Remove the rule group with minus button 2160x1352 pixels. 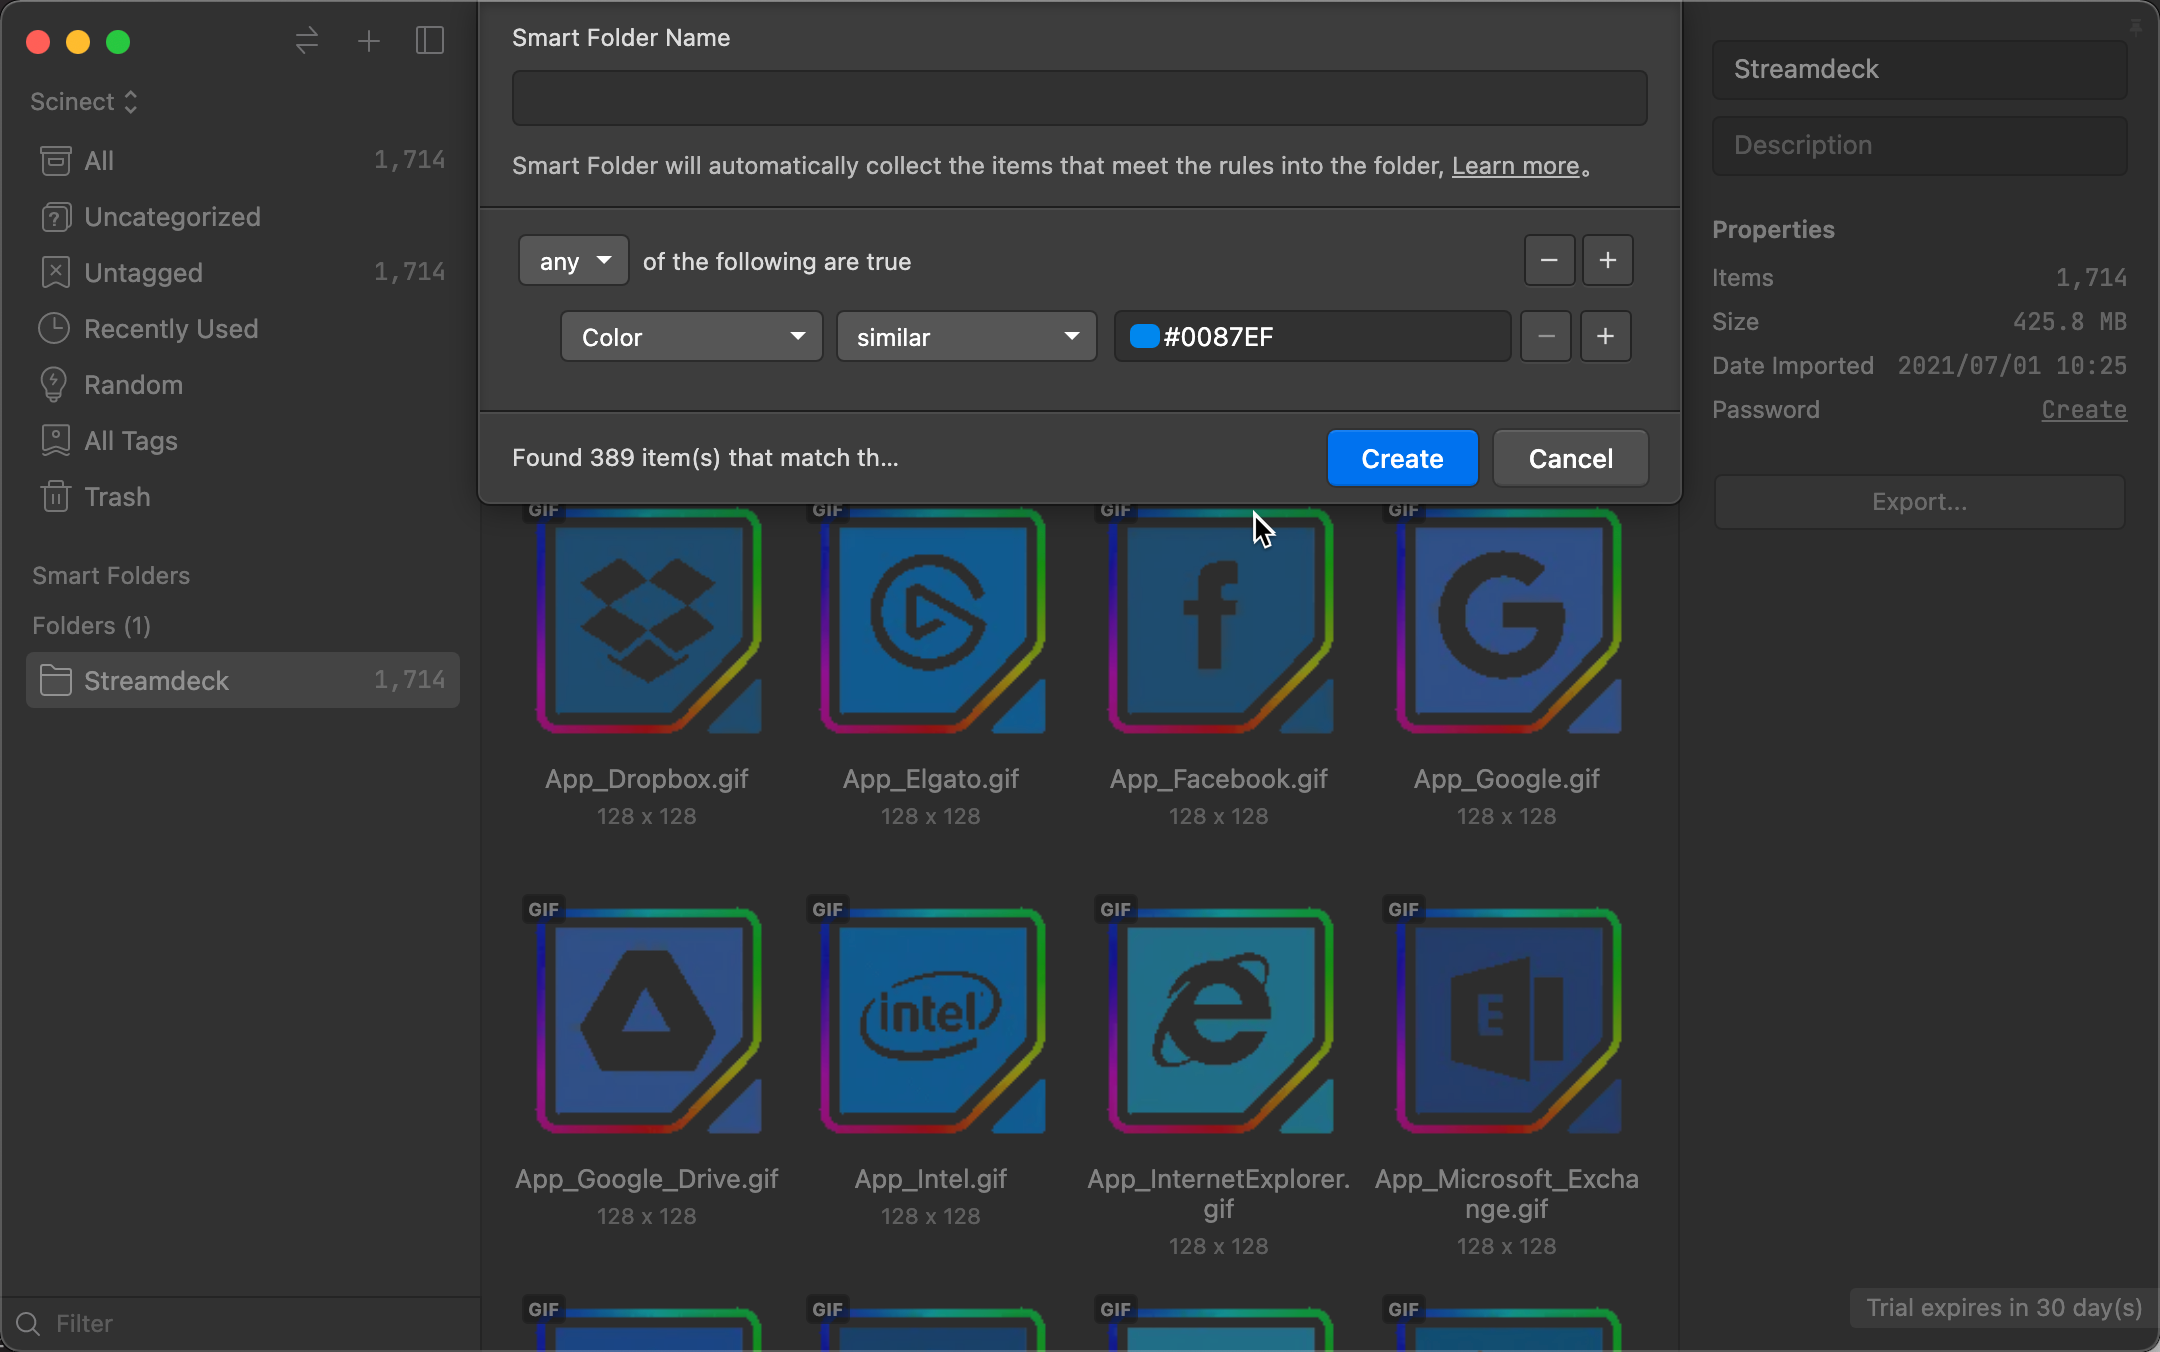1549,261
